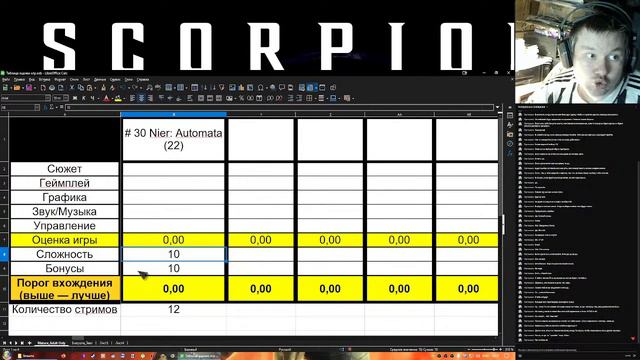Click the Insert image icon

(x=232, y=87)
